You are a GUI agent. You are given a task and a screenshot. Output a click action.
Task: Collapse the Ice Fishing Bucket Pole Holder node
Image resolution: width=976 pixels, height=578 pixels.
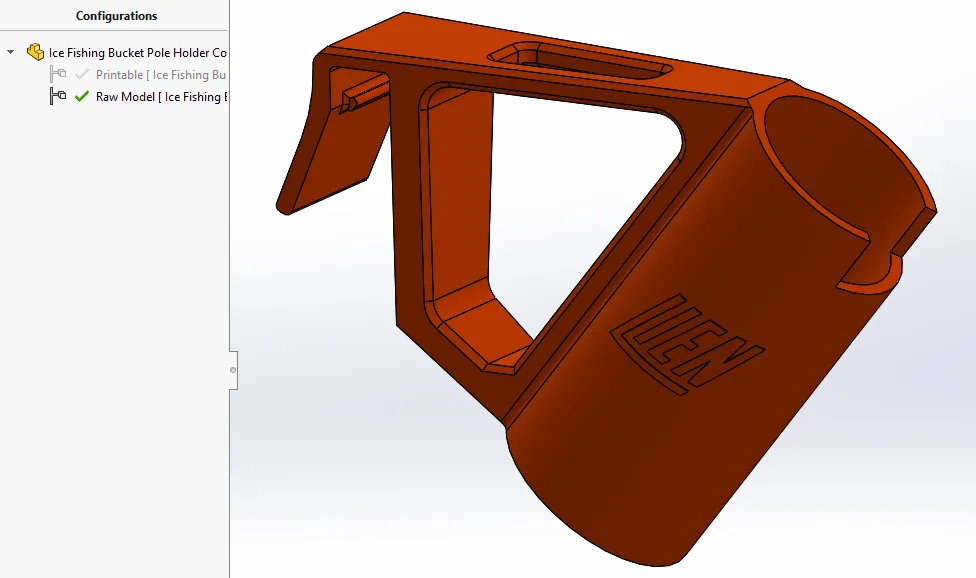click(x=8, y=52)
